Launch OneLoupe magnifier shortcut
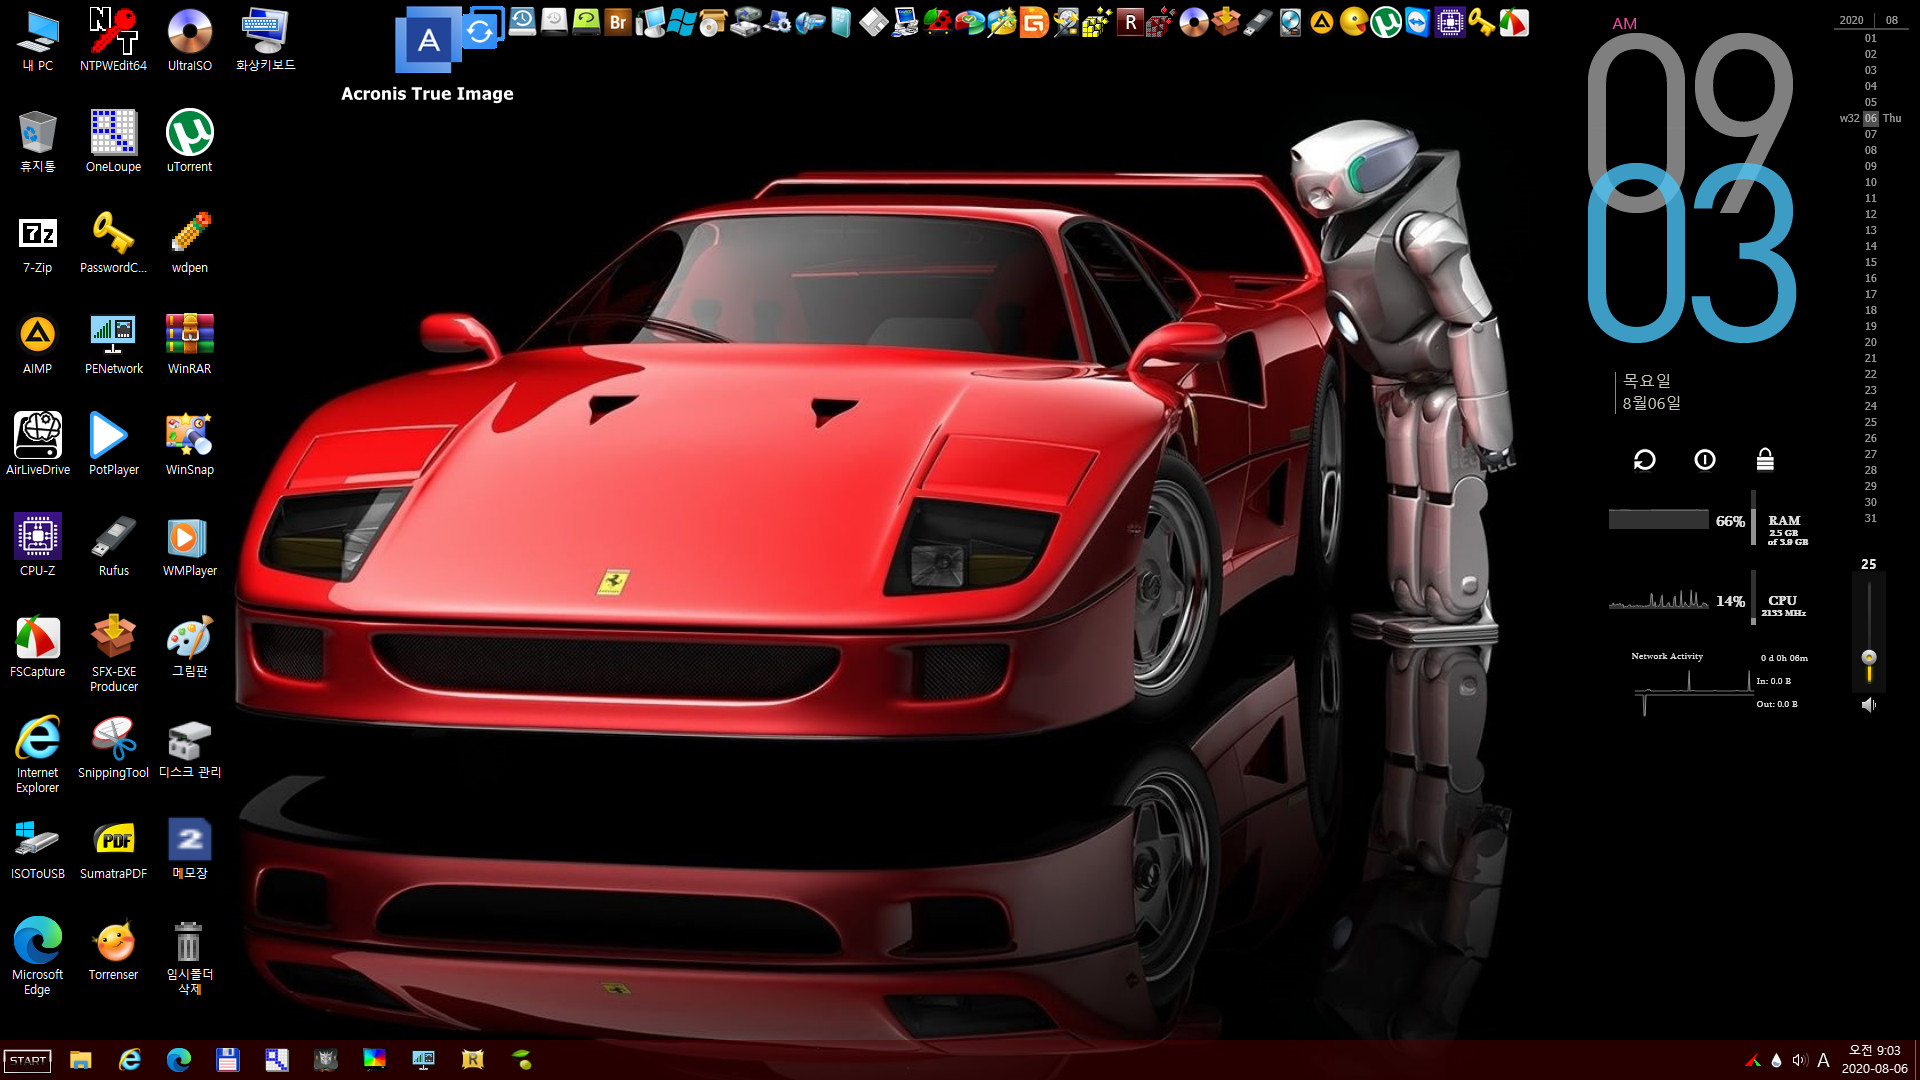 113,141
